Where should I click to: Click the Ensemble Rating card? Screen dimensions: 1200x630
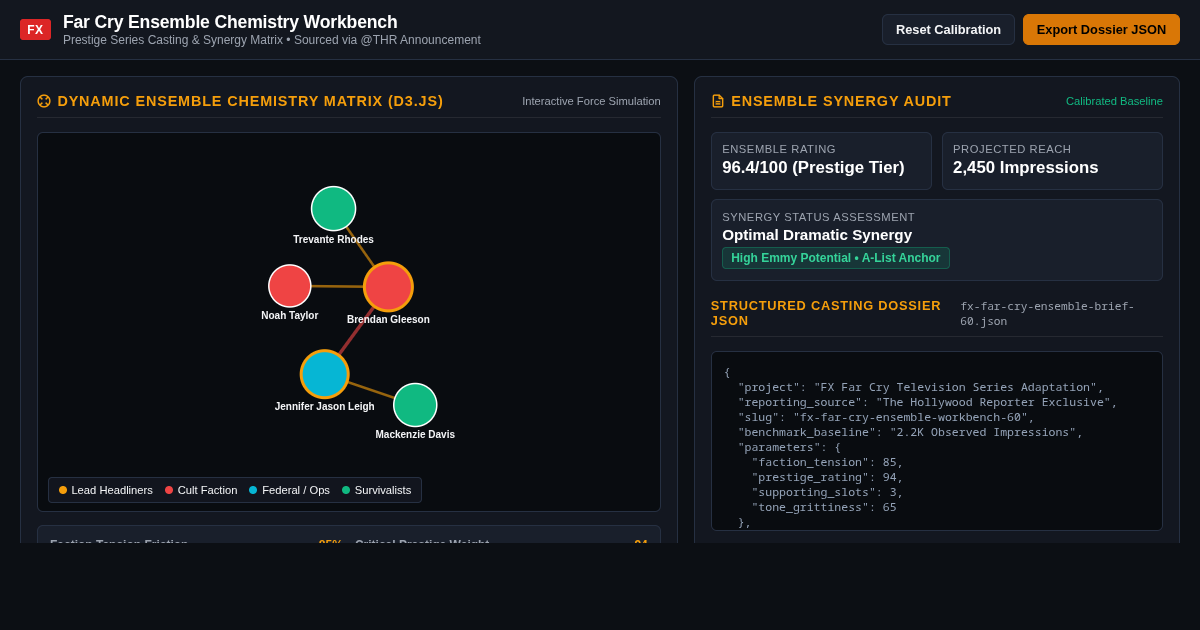pos(821,161)
